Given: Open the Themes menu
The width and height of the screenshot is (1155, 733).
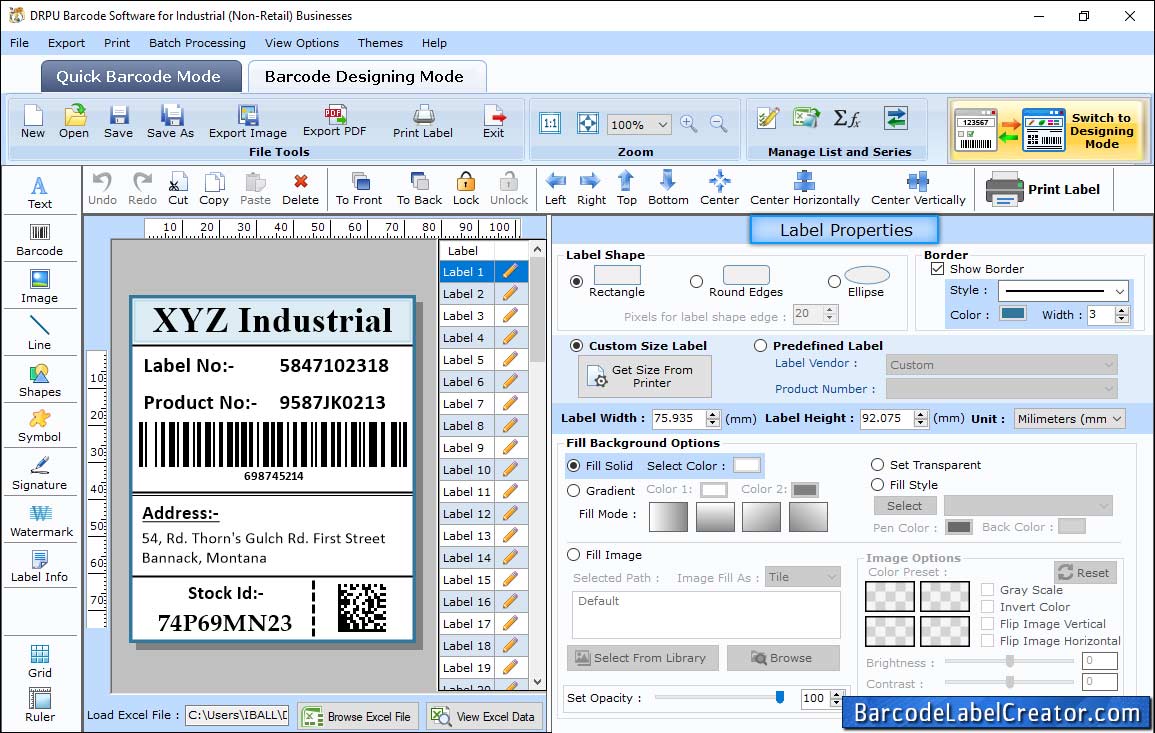Looking at the screenshot, I should point(380,43).
